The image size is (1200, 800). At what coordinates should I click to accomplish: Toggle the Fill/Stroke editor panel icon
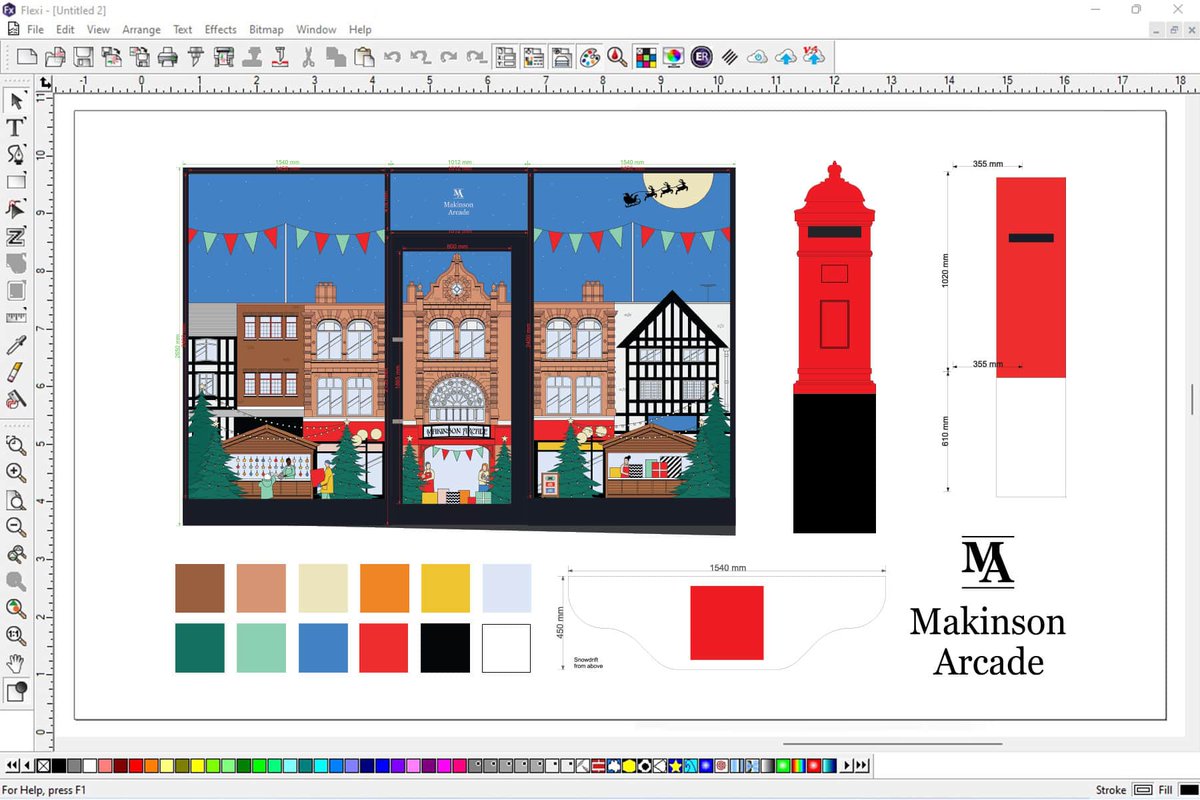[x=562, y=57]
